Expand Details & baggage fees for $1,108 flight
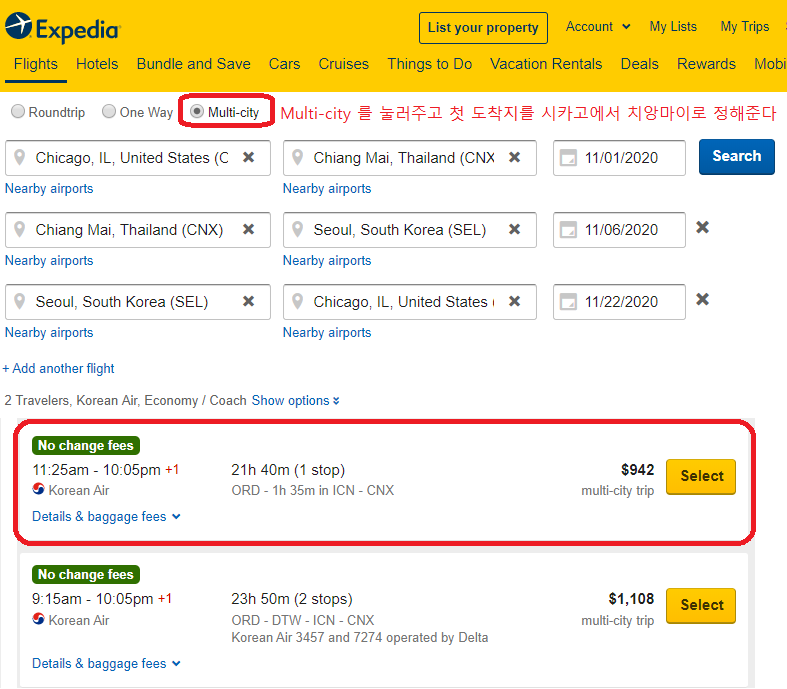The height and width of the screenshot is (689, 787). pyautogui.click(x=106, y=663)
